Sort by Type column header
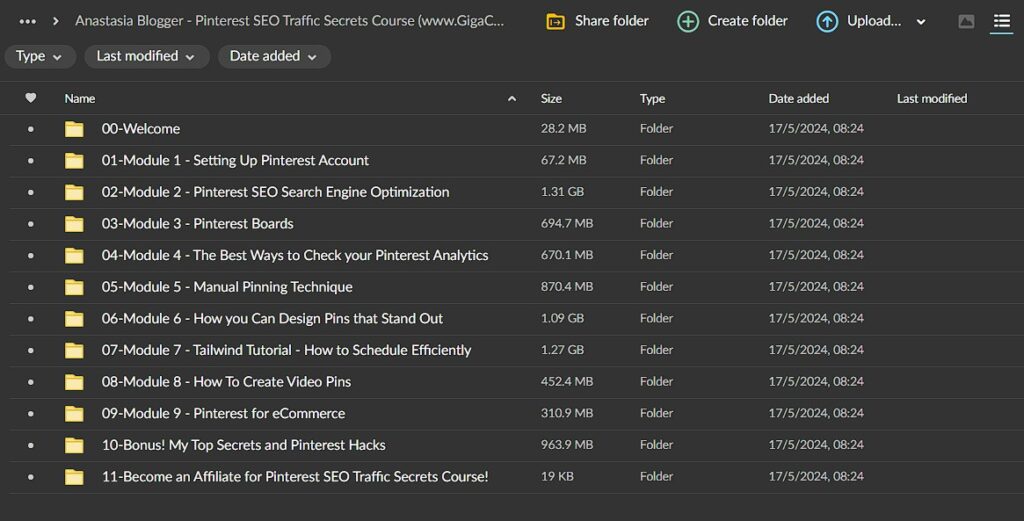This screenshot has height=521, width=1024. [652, 99]
